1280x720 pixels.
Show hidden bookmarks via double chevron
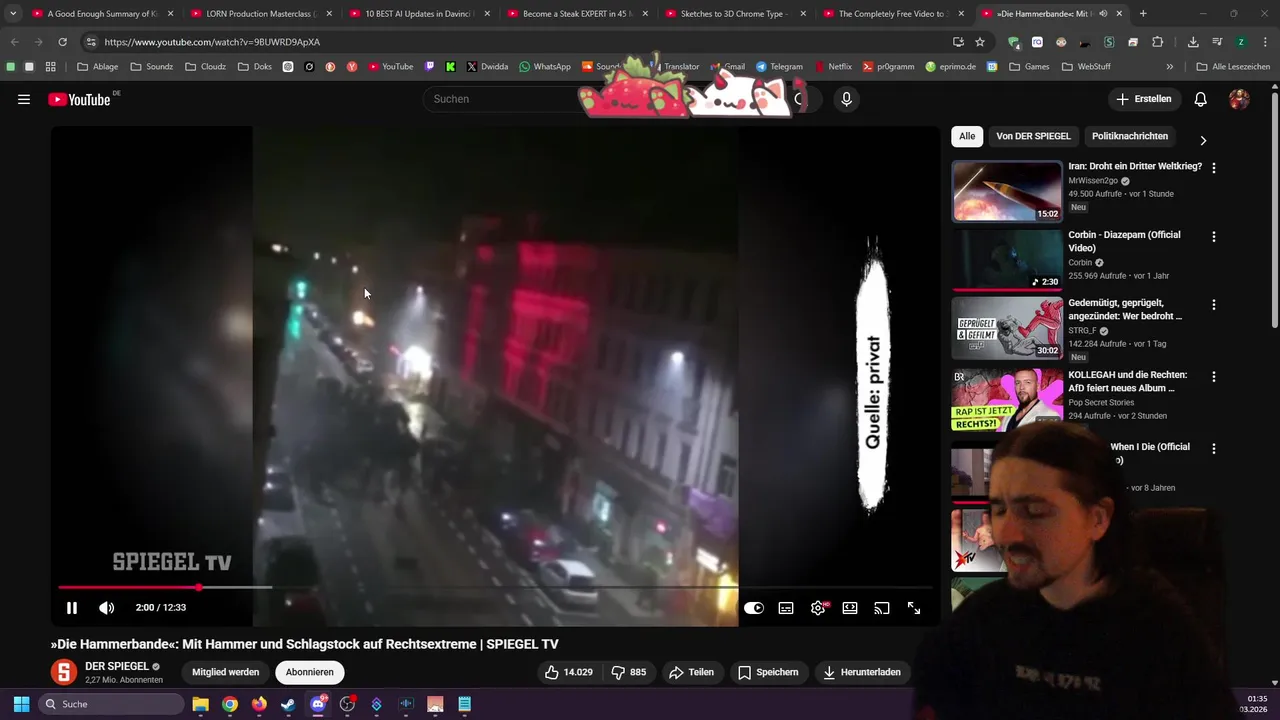coord(1169,67)
